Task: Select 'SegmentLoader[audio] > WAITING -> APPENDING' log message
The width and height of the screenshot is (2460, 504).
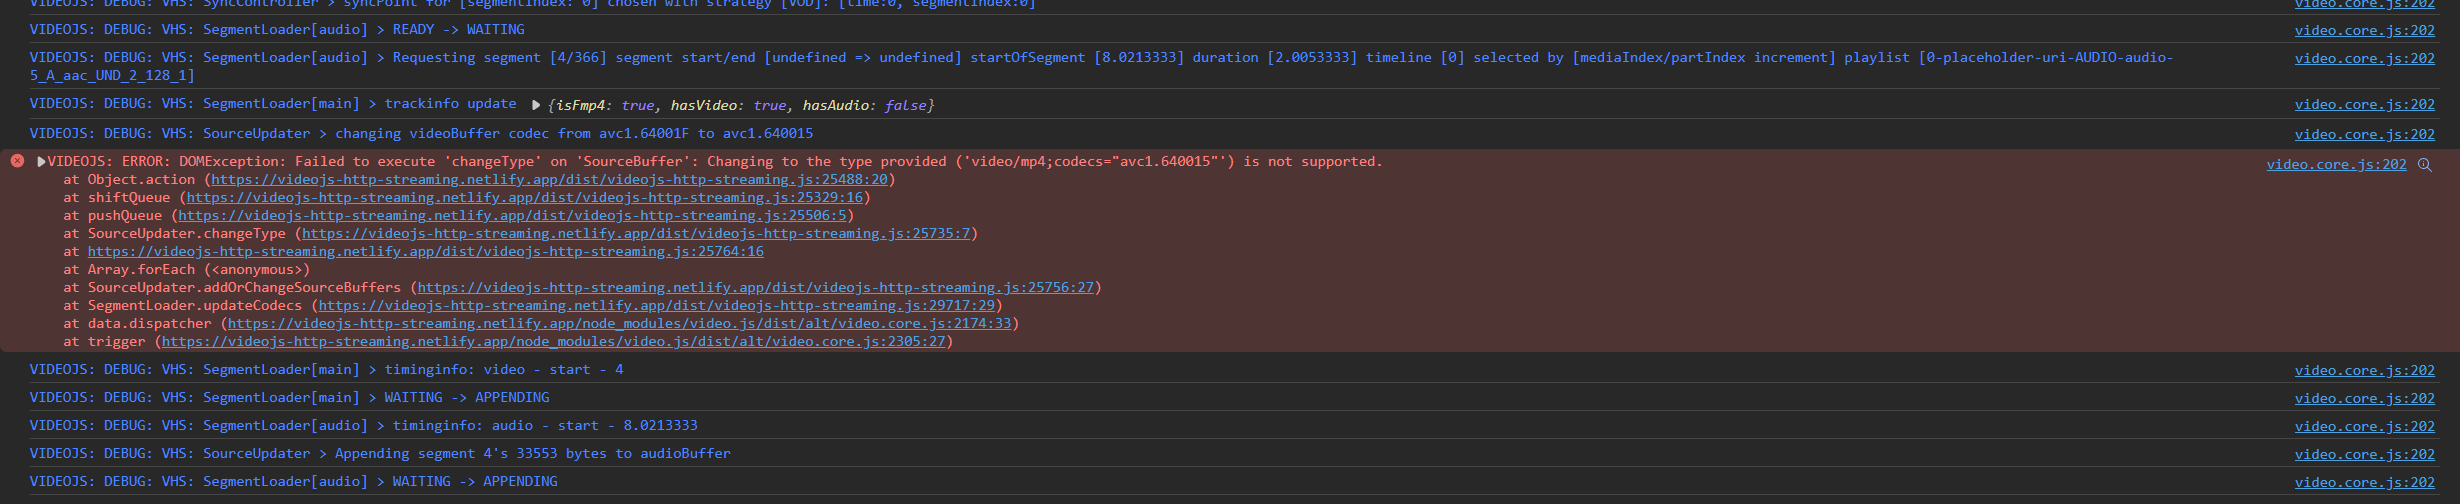Action: 293,482
